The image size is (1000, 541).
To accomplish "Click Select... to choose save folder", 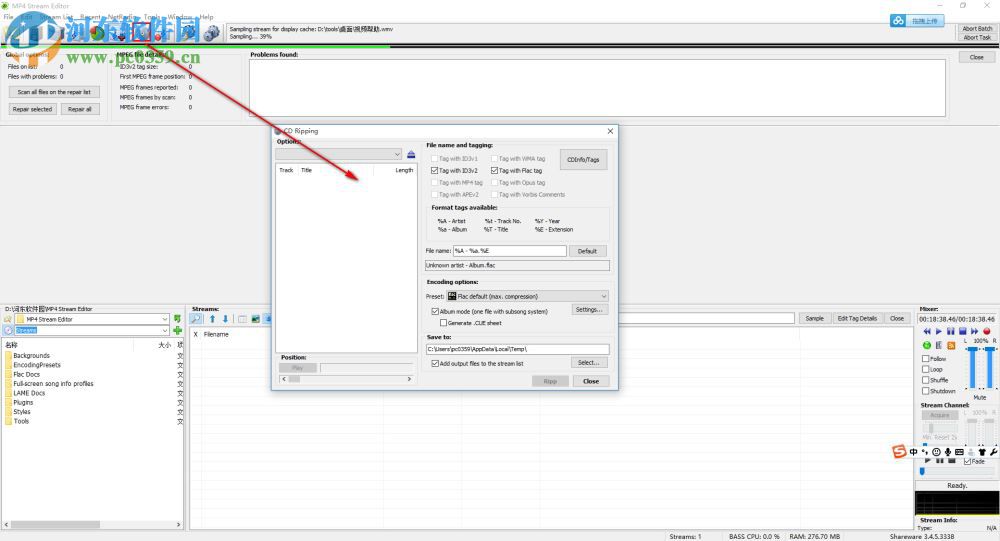I will (589, 362).
